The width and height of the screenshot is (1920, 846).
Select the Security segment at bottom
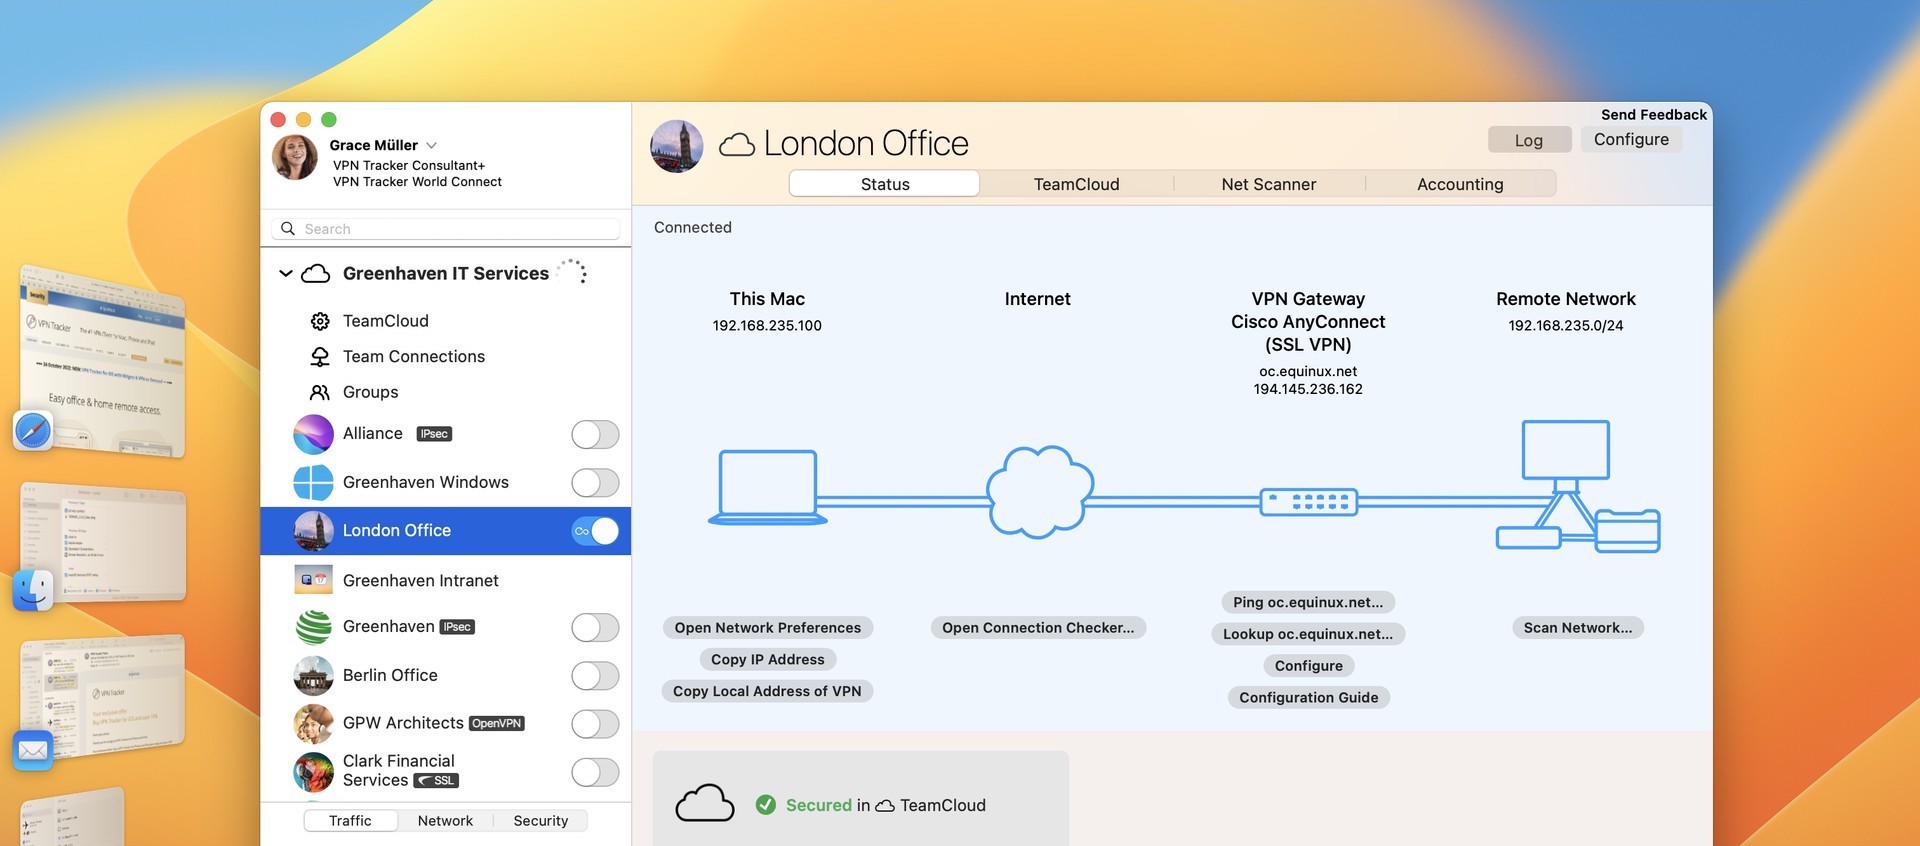(540, 820)
